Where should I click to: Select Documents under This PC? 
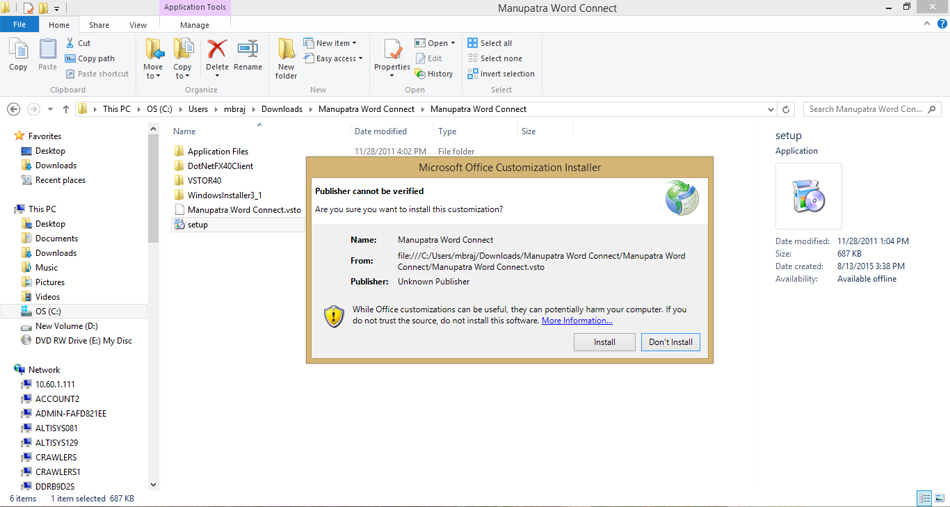click(x=56, y=238)
